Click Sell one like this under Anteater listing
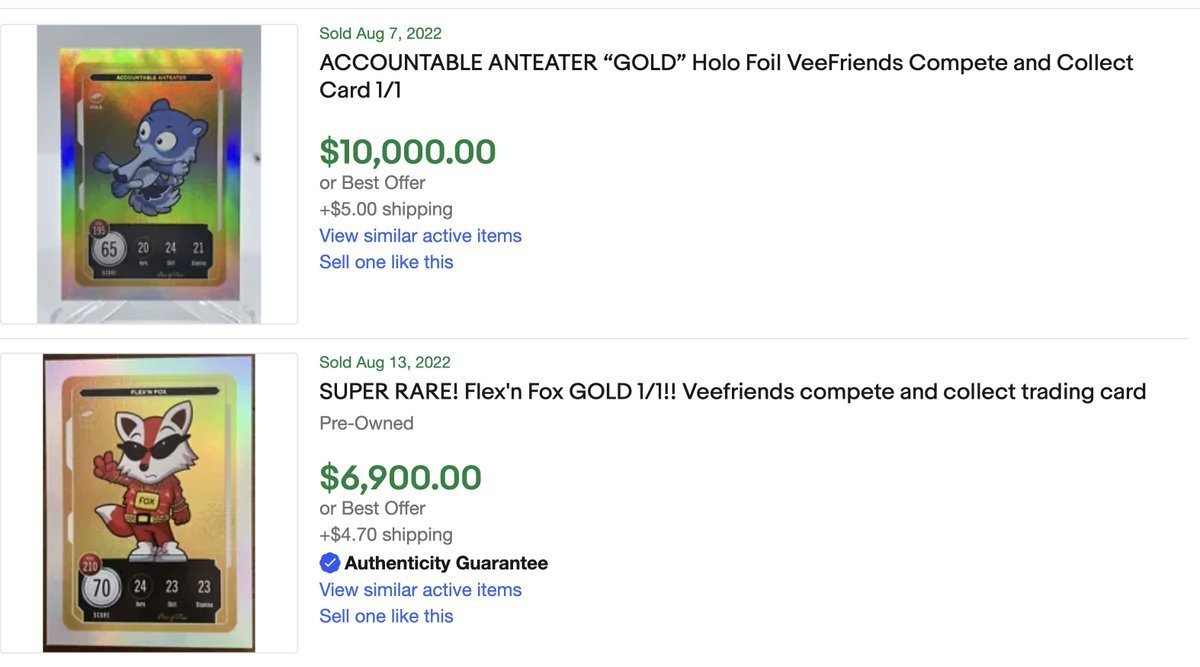 click(x=386, y=262)
